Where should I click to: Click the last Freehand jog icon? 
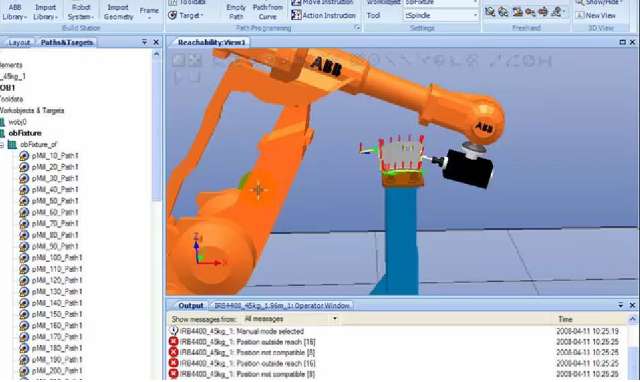click(x=556, y=12)
